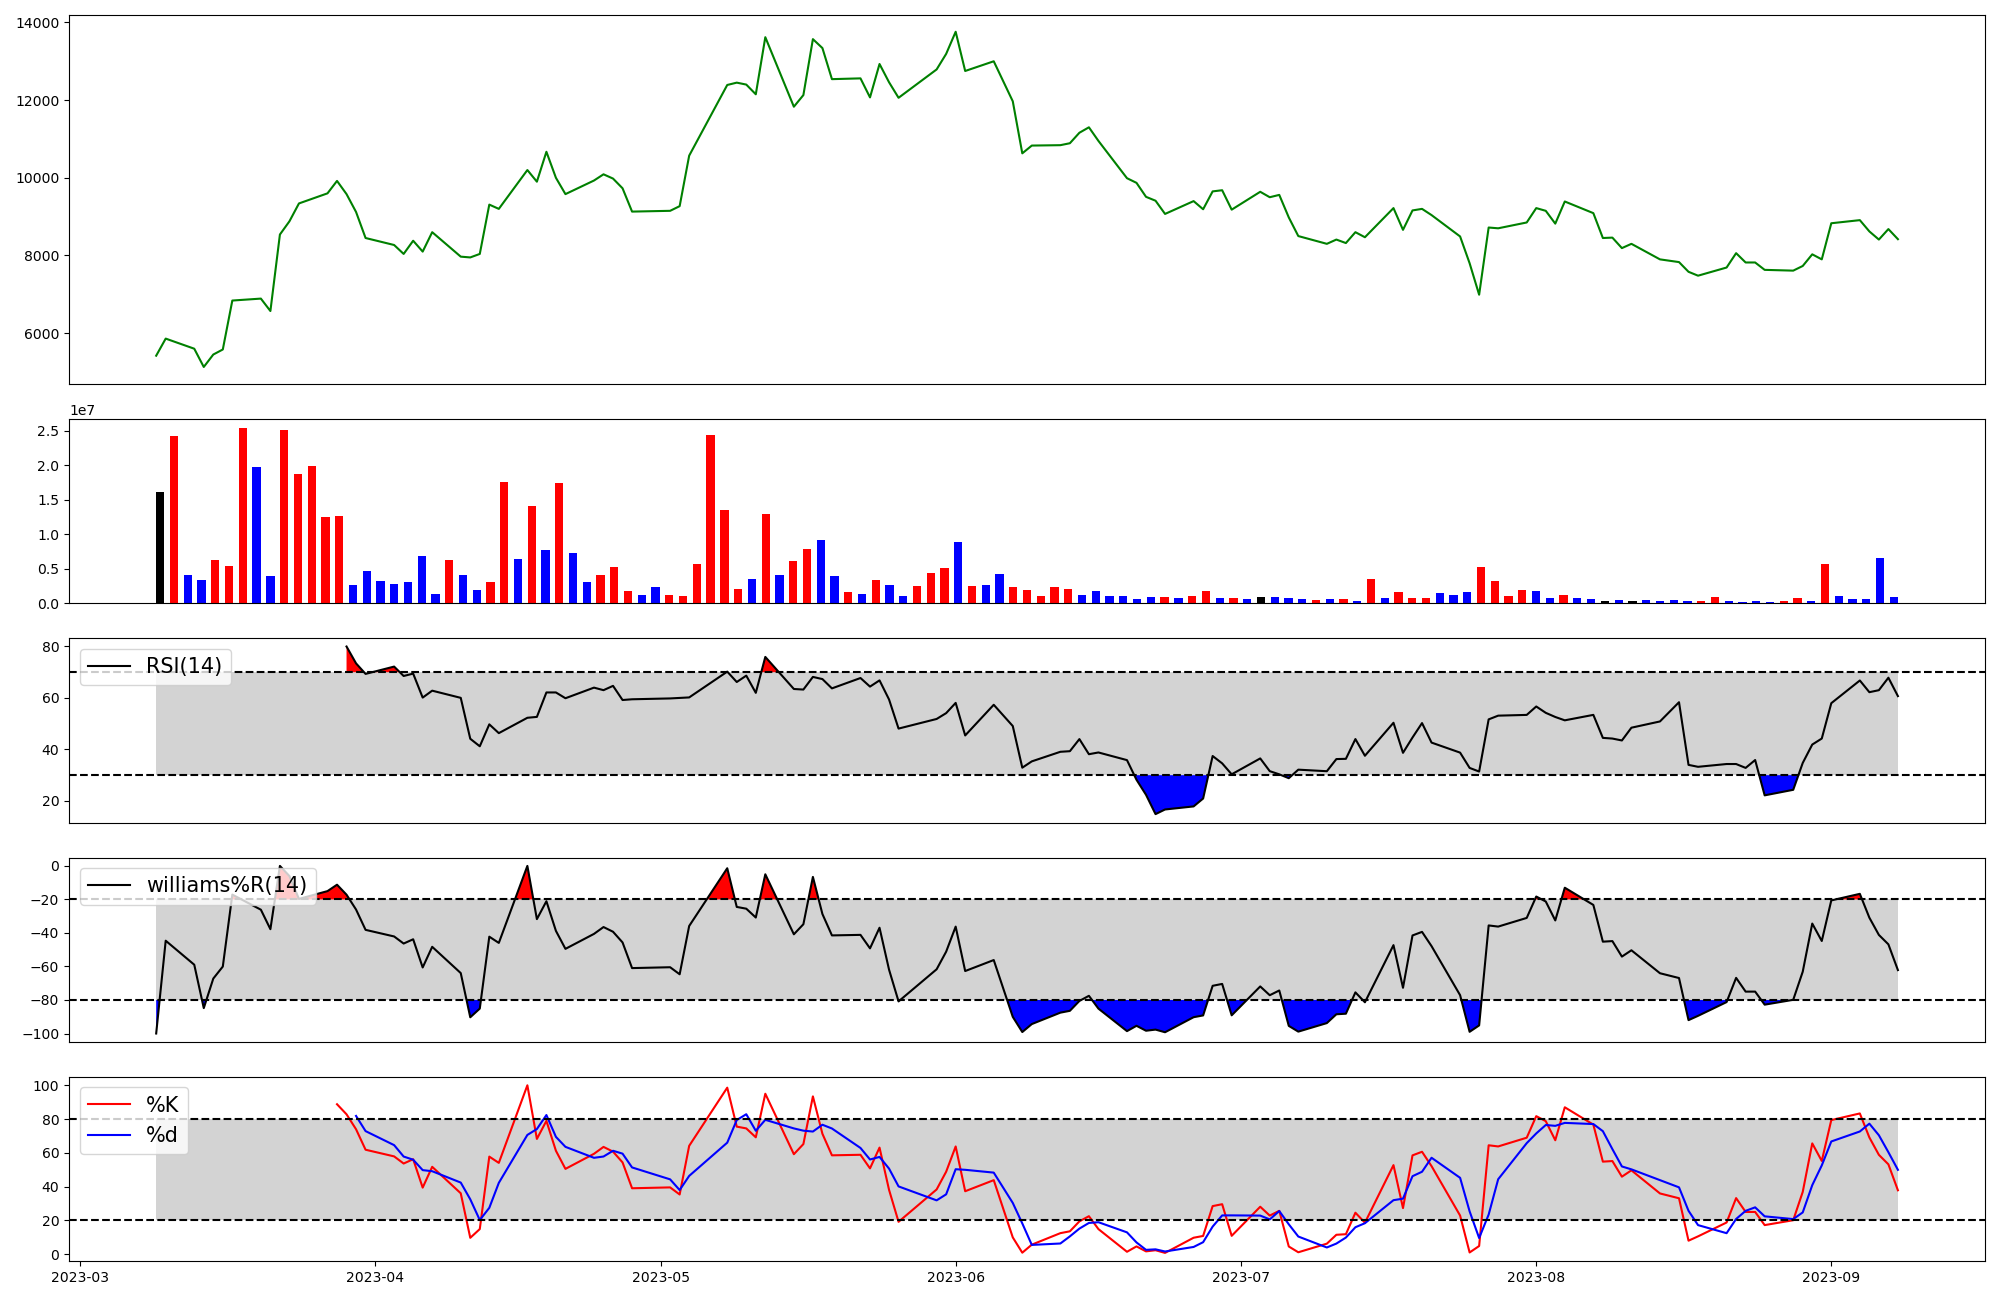Image resolution: width=2000 pixels, height=1300 pixels.
Task: Click the red %K legend line sample
Action: pyautogui.click(x=109, y=1105)
